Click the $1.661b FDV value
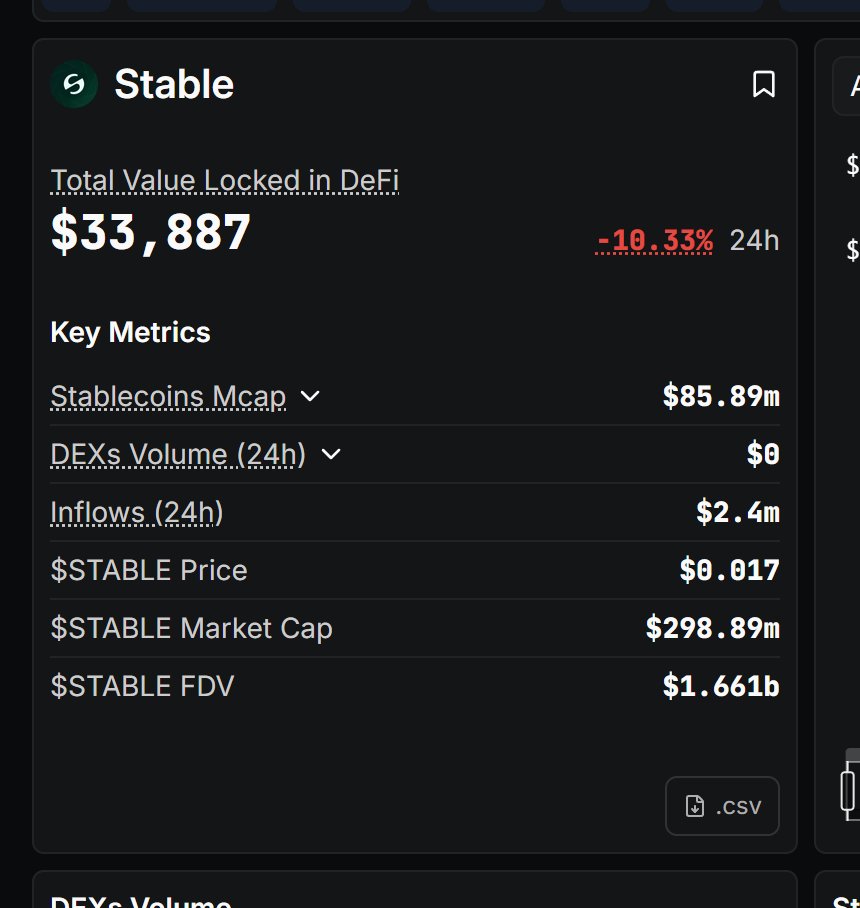Viewport: 860px width, 908px height. click(720, 687)
